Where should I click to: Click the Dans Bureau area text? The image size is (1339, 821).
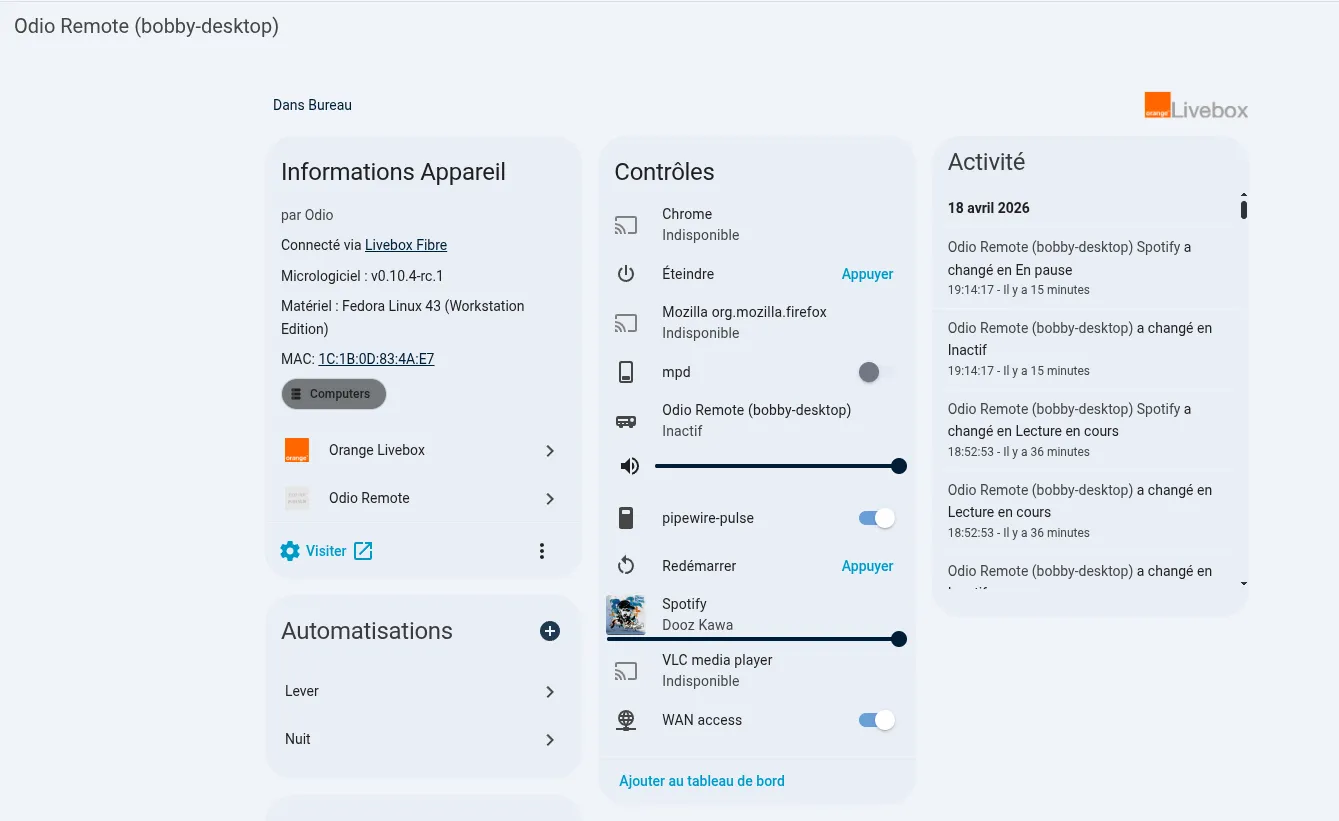point(312,105)
